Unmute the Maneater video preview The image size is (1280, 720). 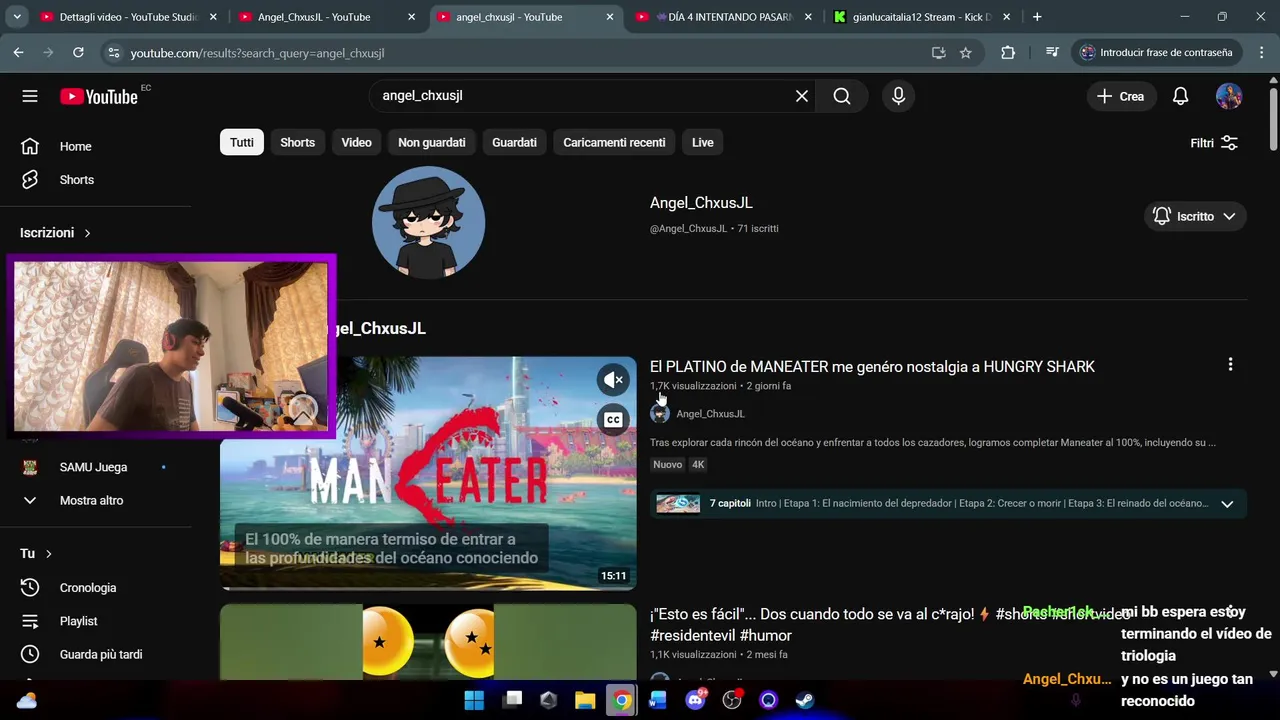coord(613,380)
